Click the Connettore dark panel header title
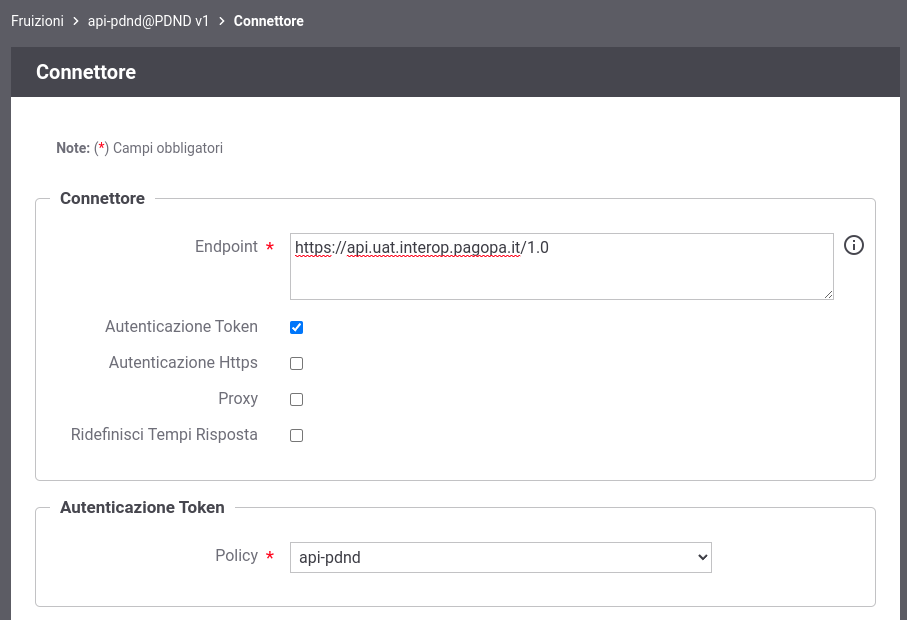907x620 pixels. pyautogui.click(x=86, y=72)
